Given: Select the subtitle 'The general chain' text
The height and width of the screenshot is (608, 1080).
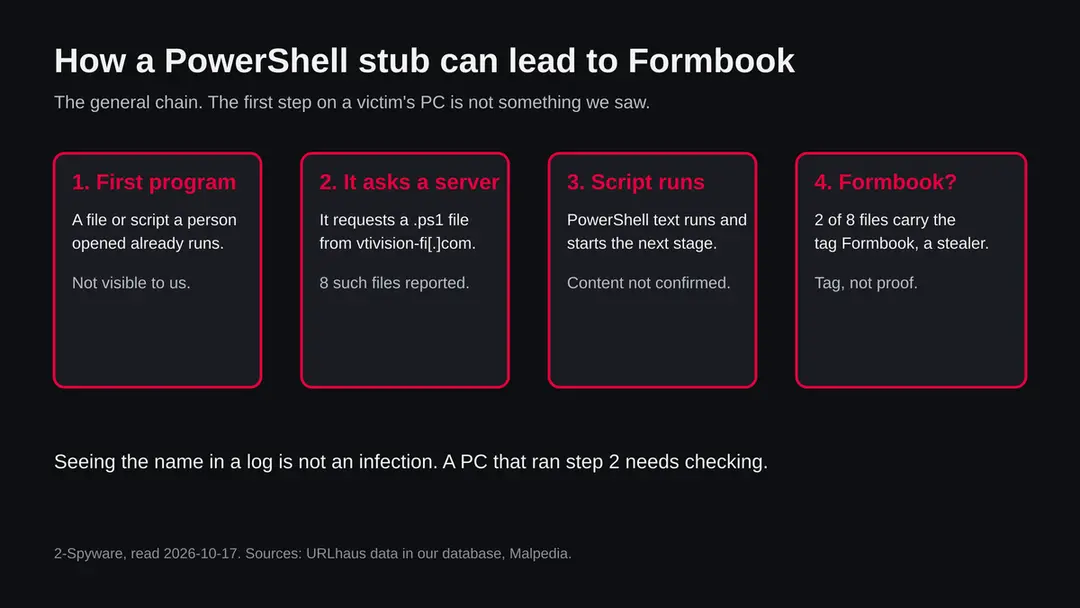Looking at the screenshot, I should coord(352,103).
